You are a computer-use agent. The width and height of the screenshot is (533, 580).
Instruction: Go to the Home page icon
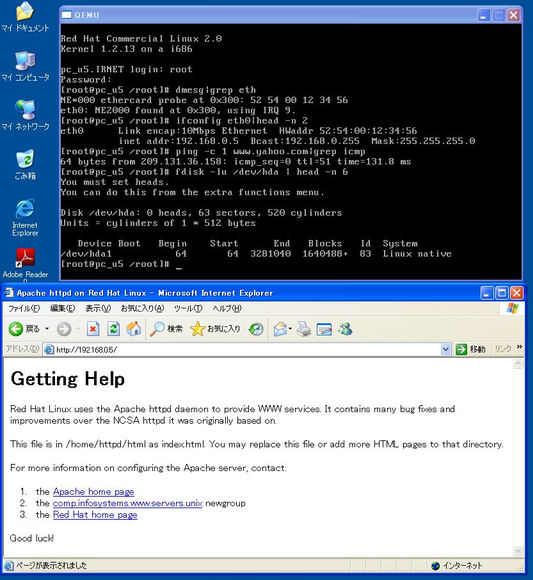click(x=134, y=329)
